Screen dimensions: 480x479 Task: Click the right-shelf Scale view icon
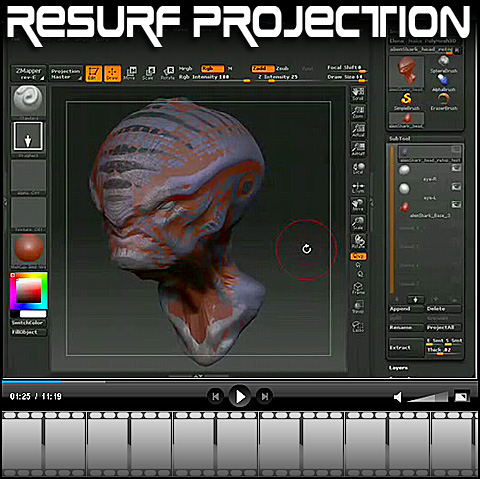pos(358,223)
